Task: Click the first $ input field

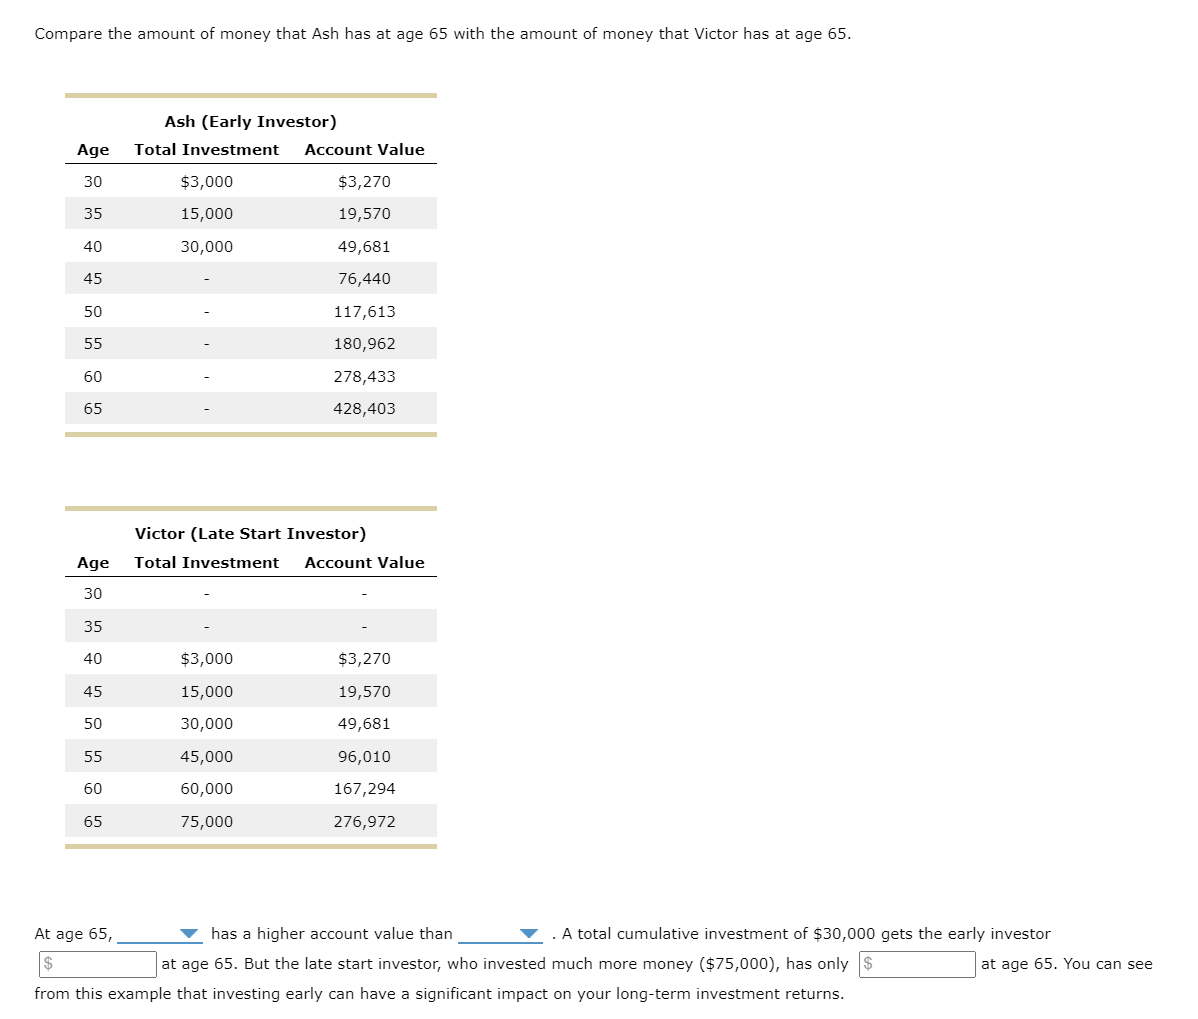Action: 95,964
